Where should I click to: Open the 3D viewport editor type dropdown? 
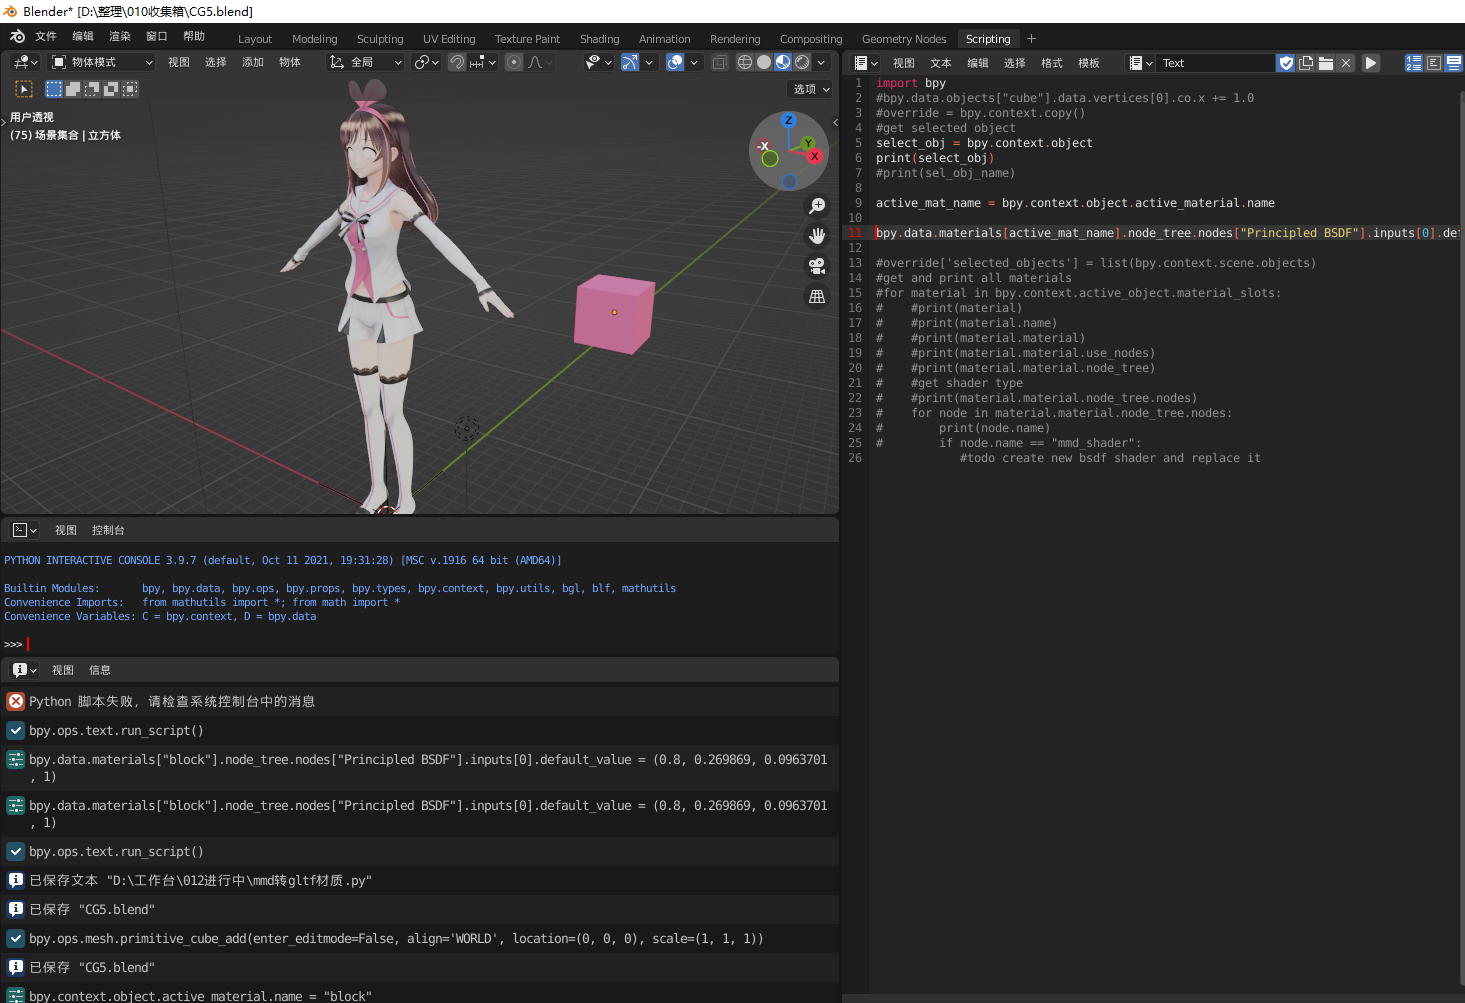(x=26, y=62)
